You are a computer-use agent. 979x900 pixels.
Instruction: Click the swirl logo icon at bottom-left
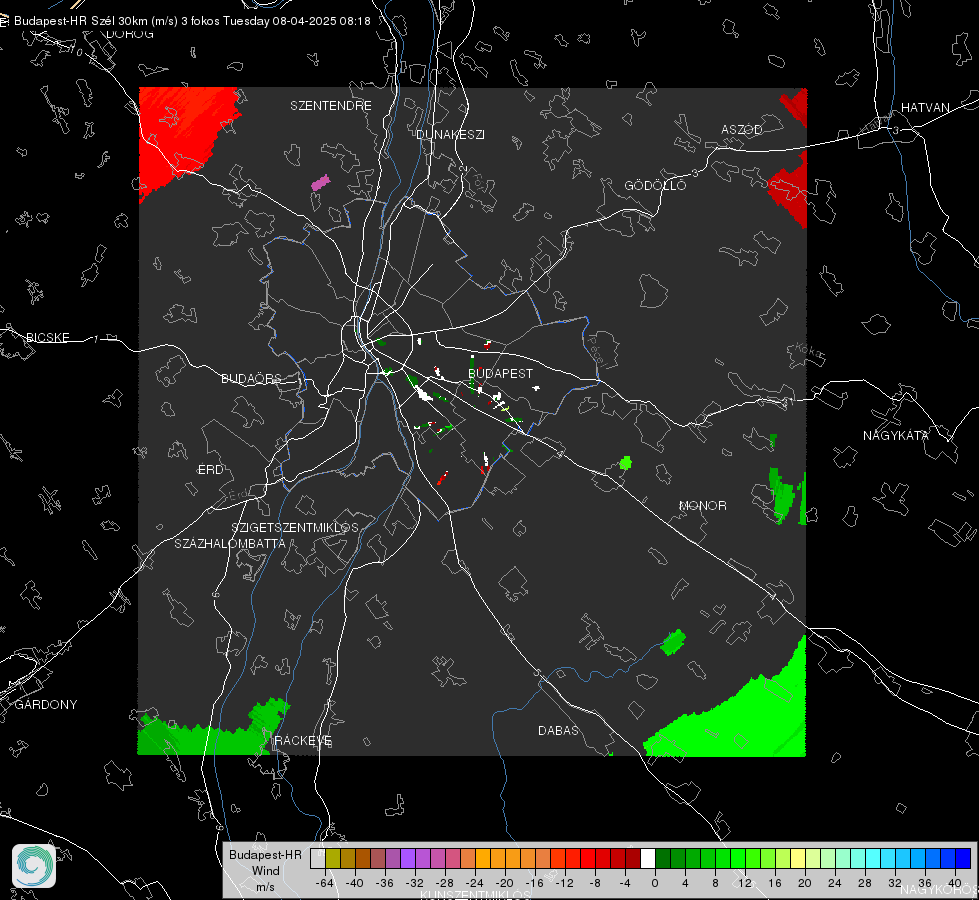click(34, 866)
